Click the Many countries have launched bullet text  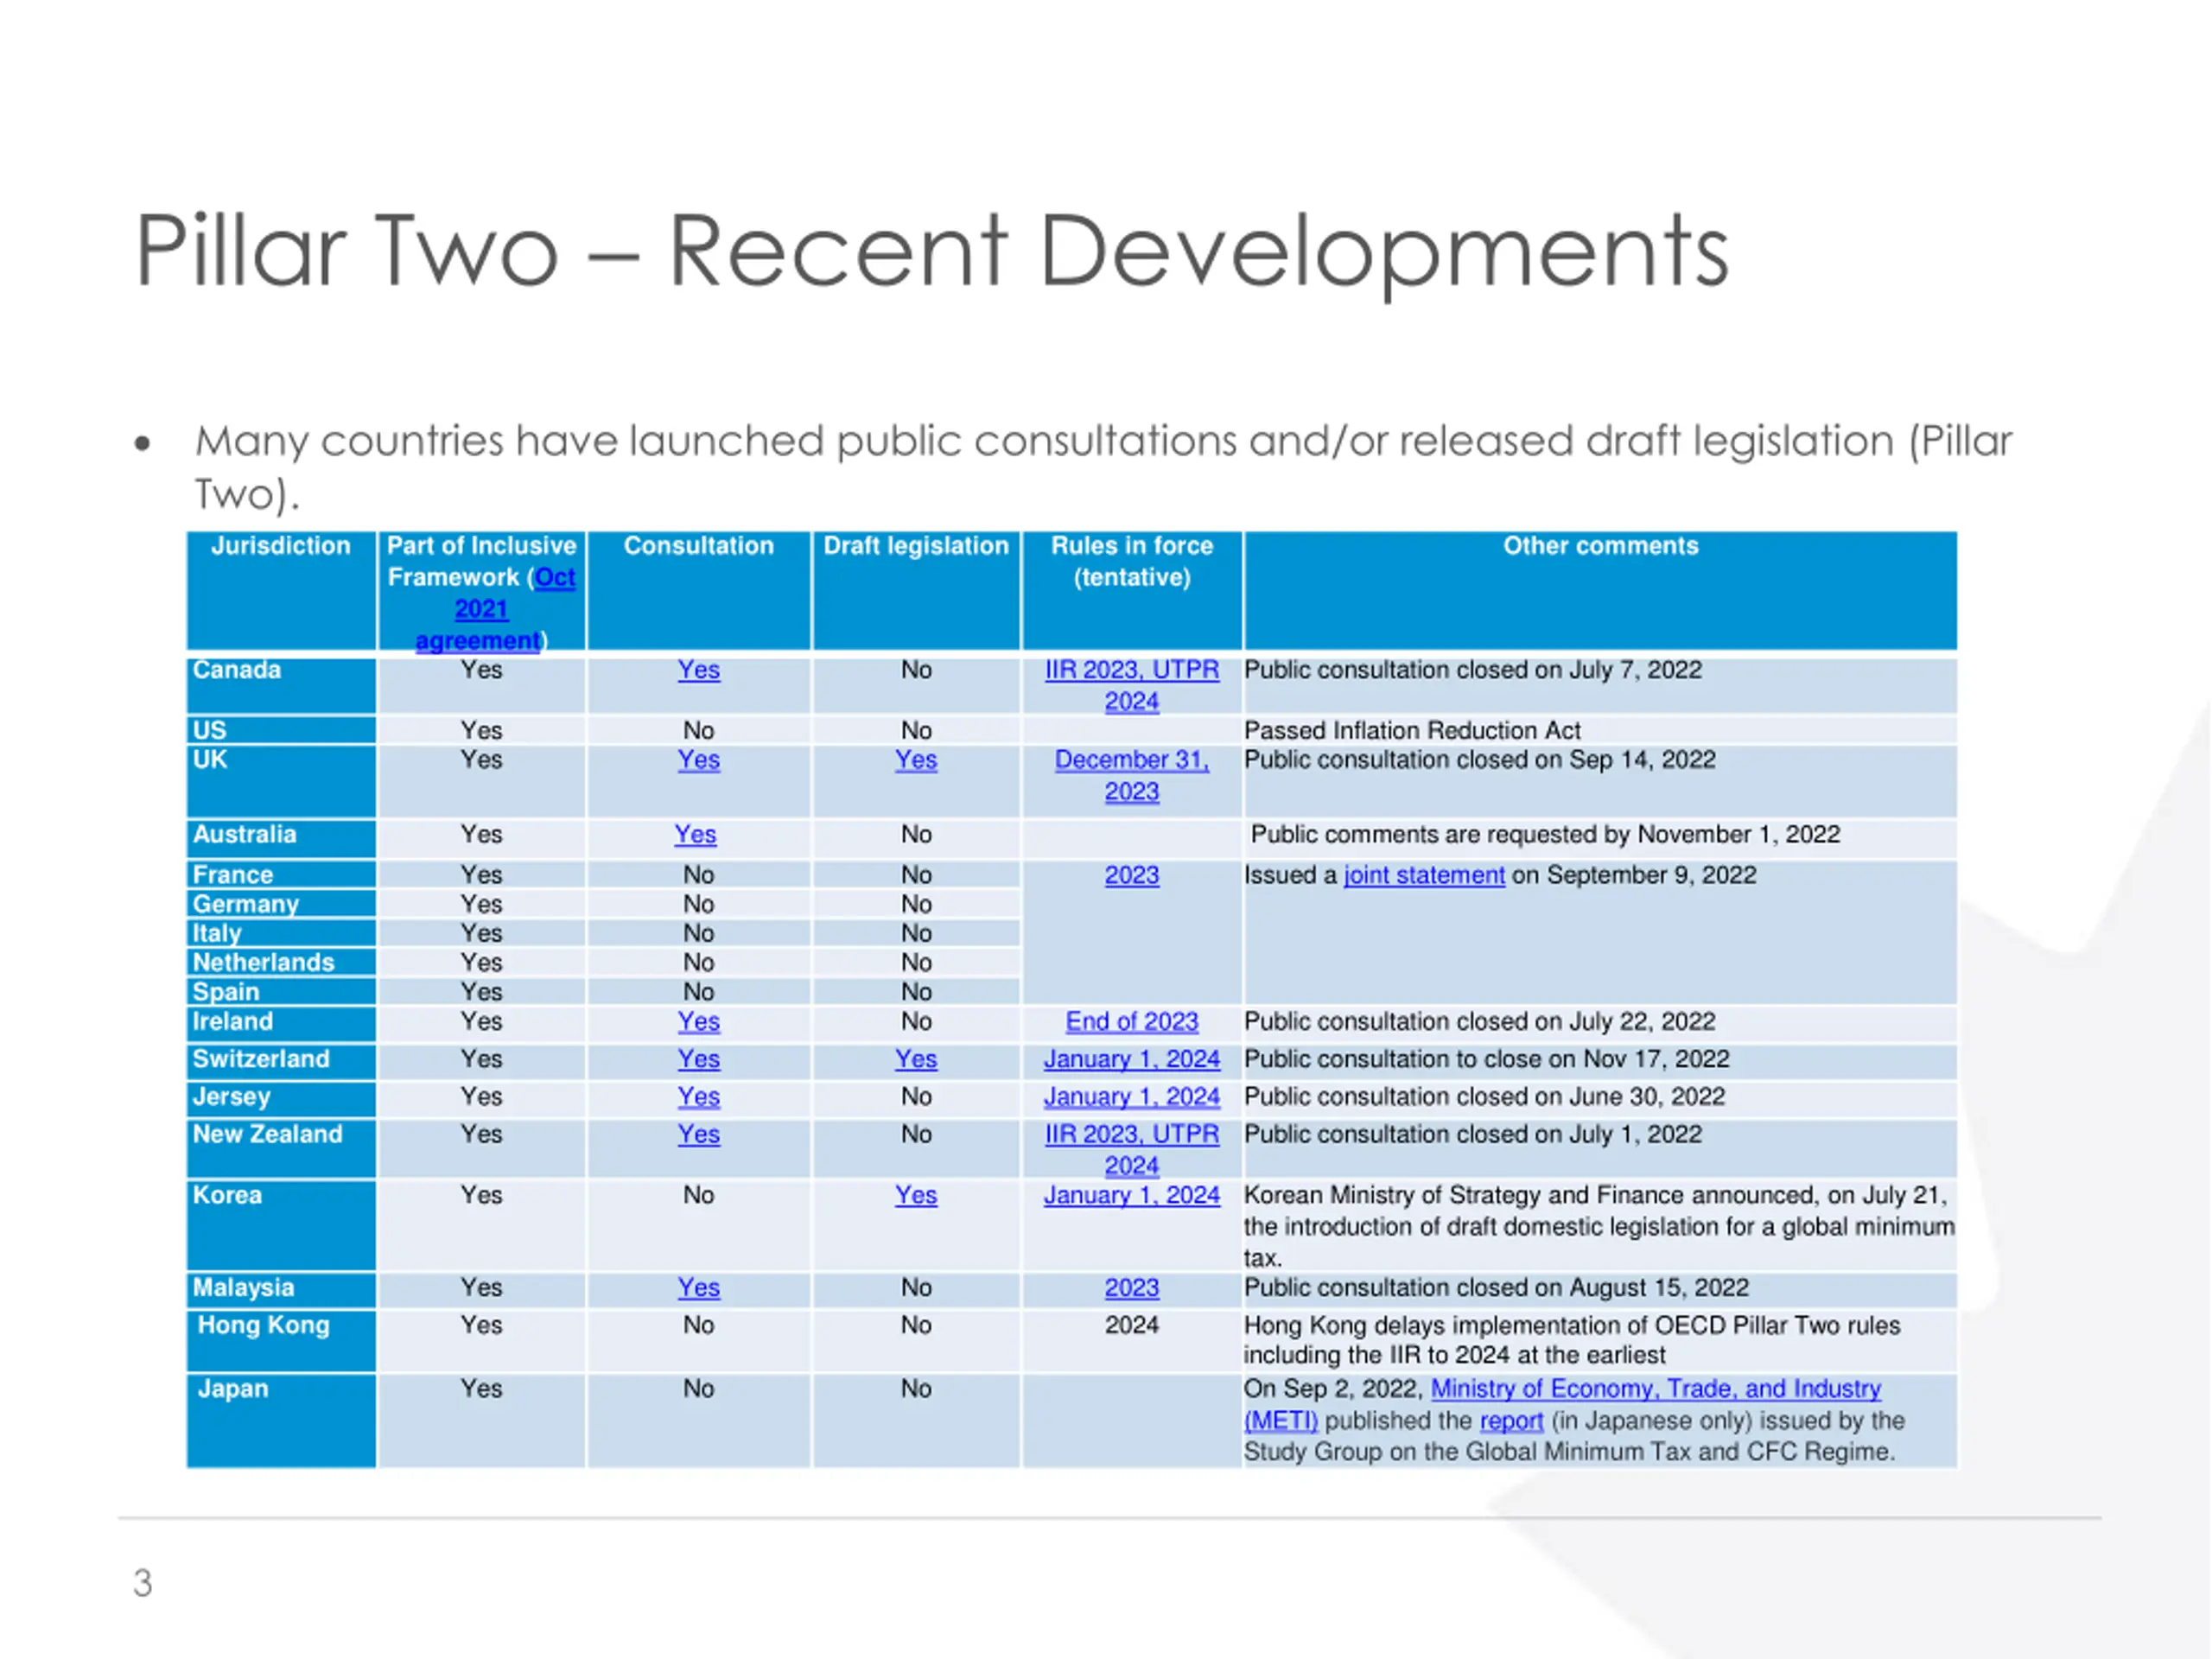[1103, 467]
